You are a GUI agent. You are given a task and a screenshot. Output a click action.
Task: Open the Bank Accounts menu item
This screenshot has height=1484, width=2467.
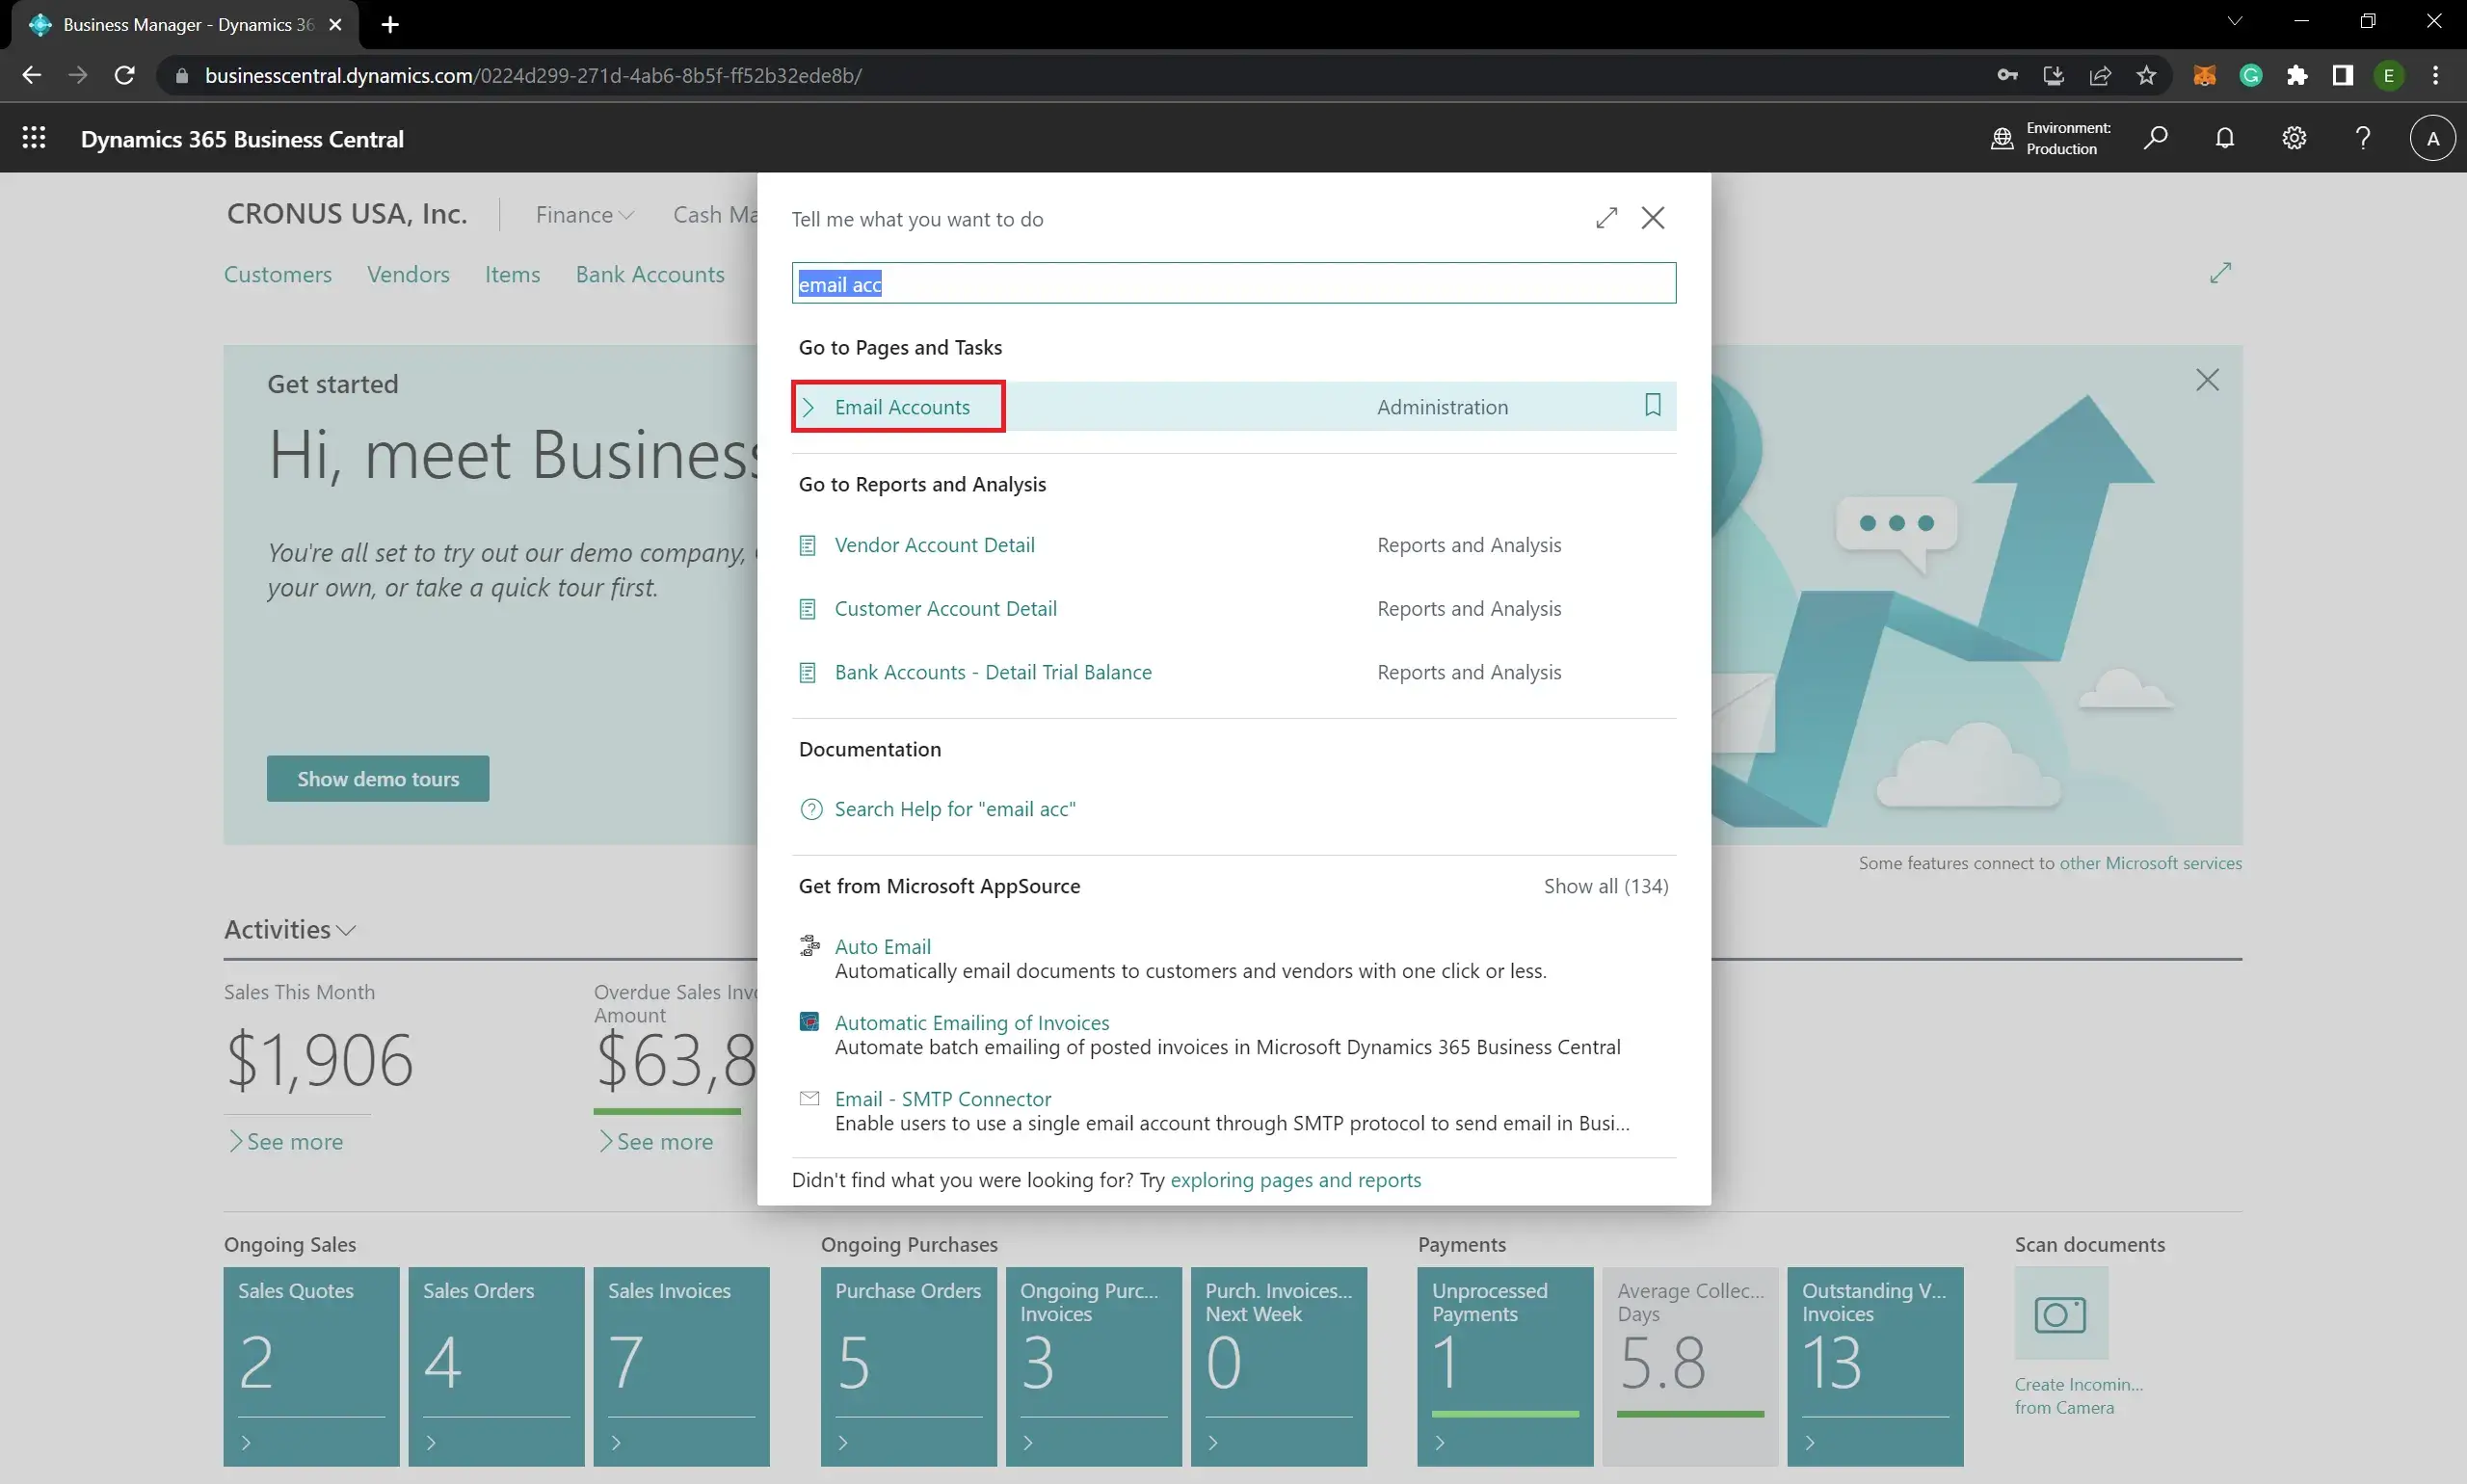click(x=650, y=274)
